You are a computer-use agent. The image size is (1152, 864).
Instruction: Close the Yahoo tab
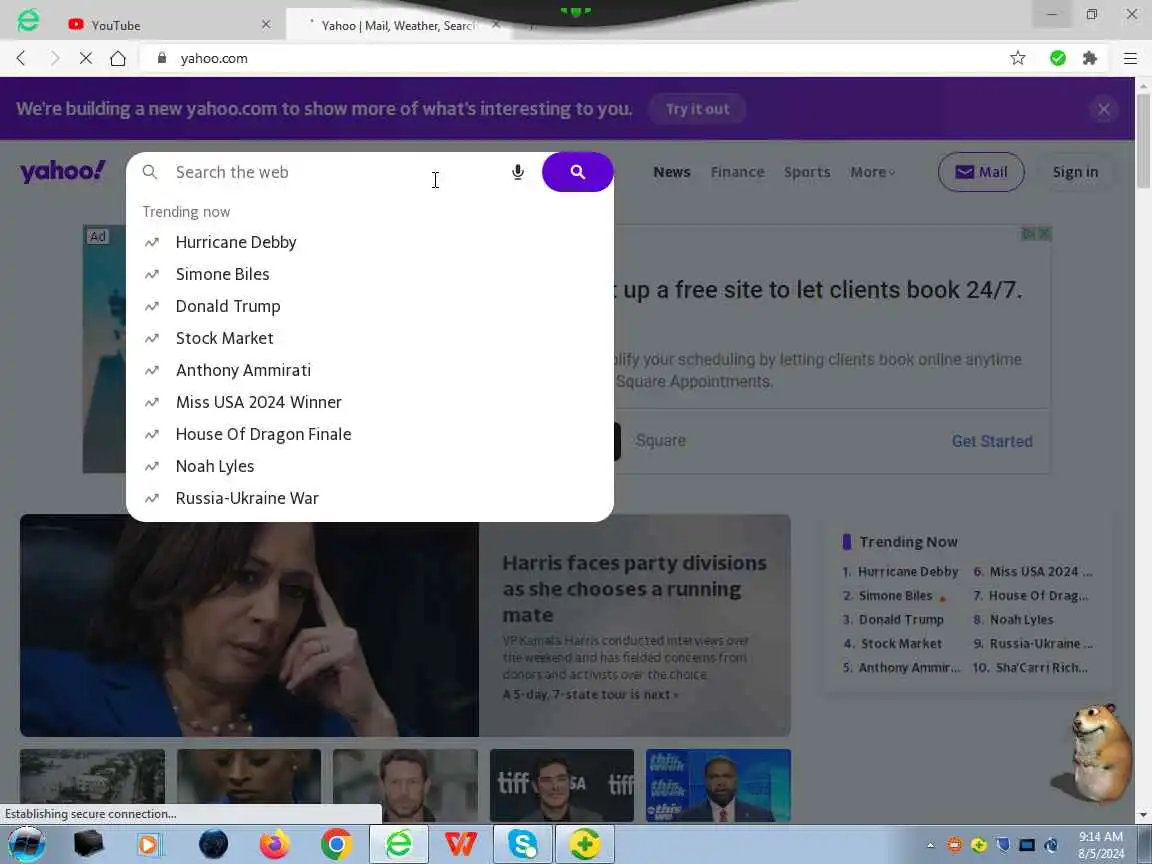tap(496, 25)
